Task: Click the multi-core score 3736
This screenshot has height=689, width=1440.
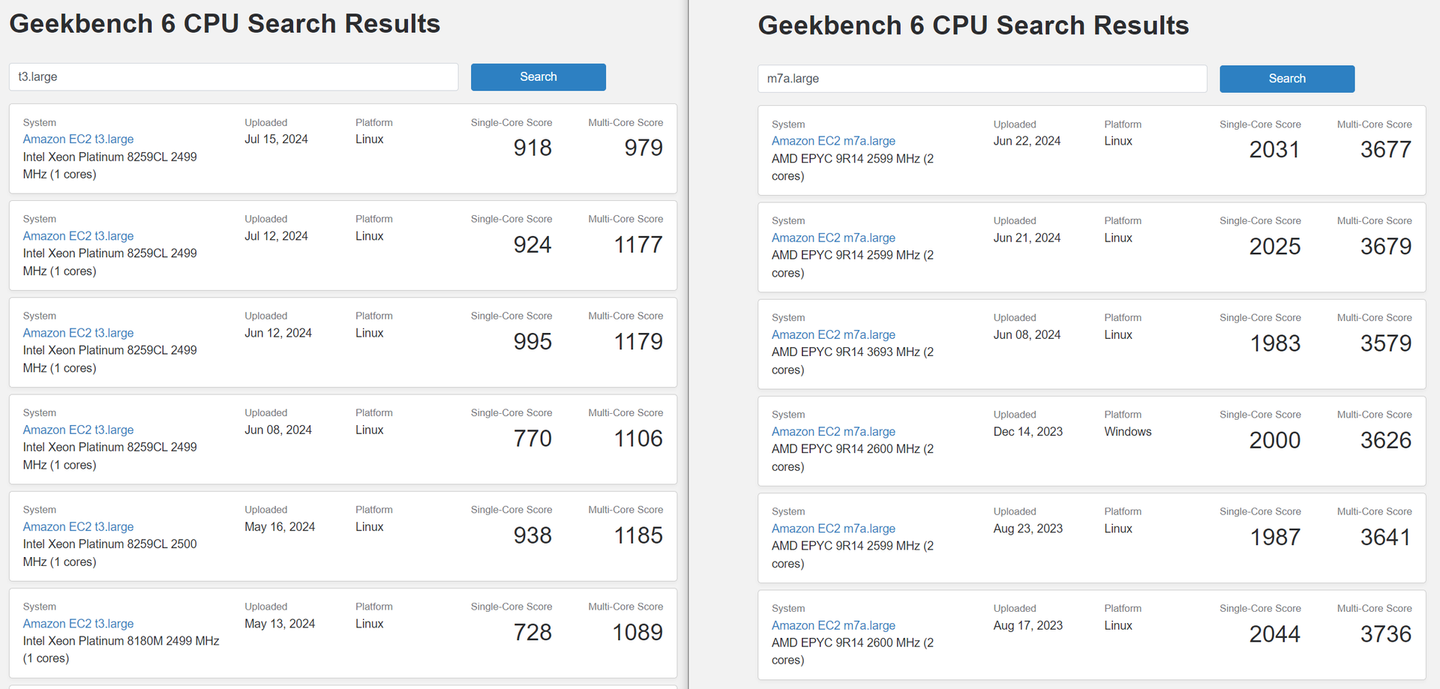Action: [1385, 634]
